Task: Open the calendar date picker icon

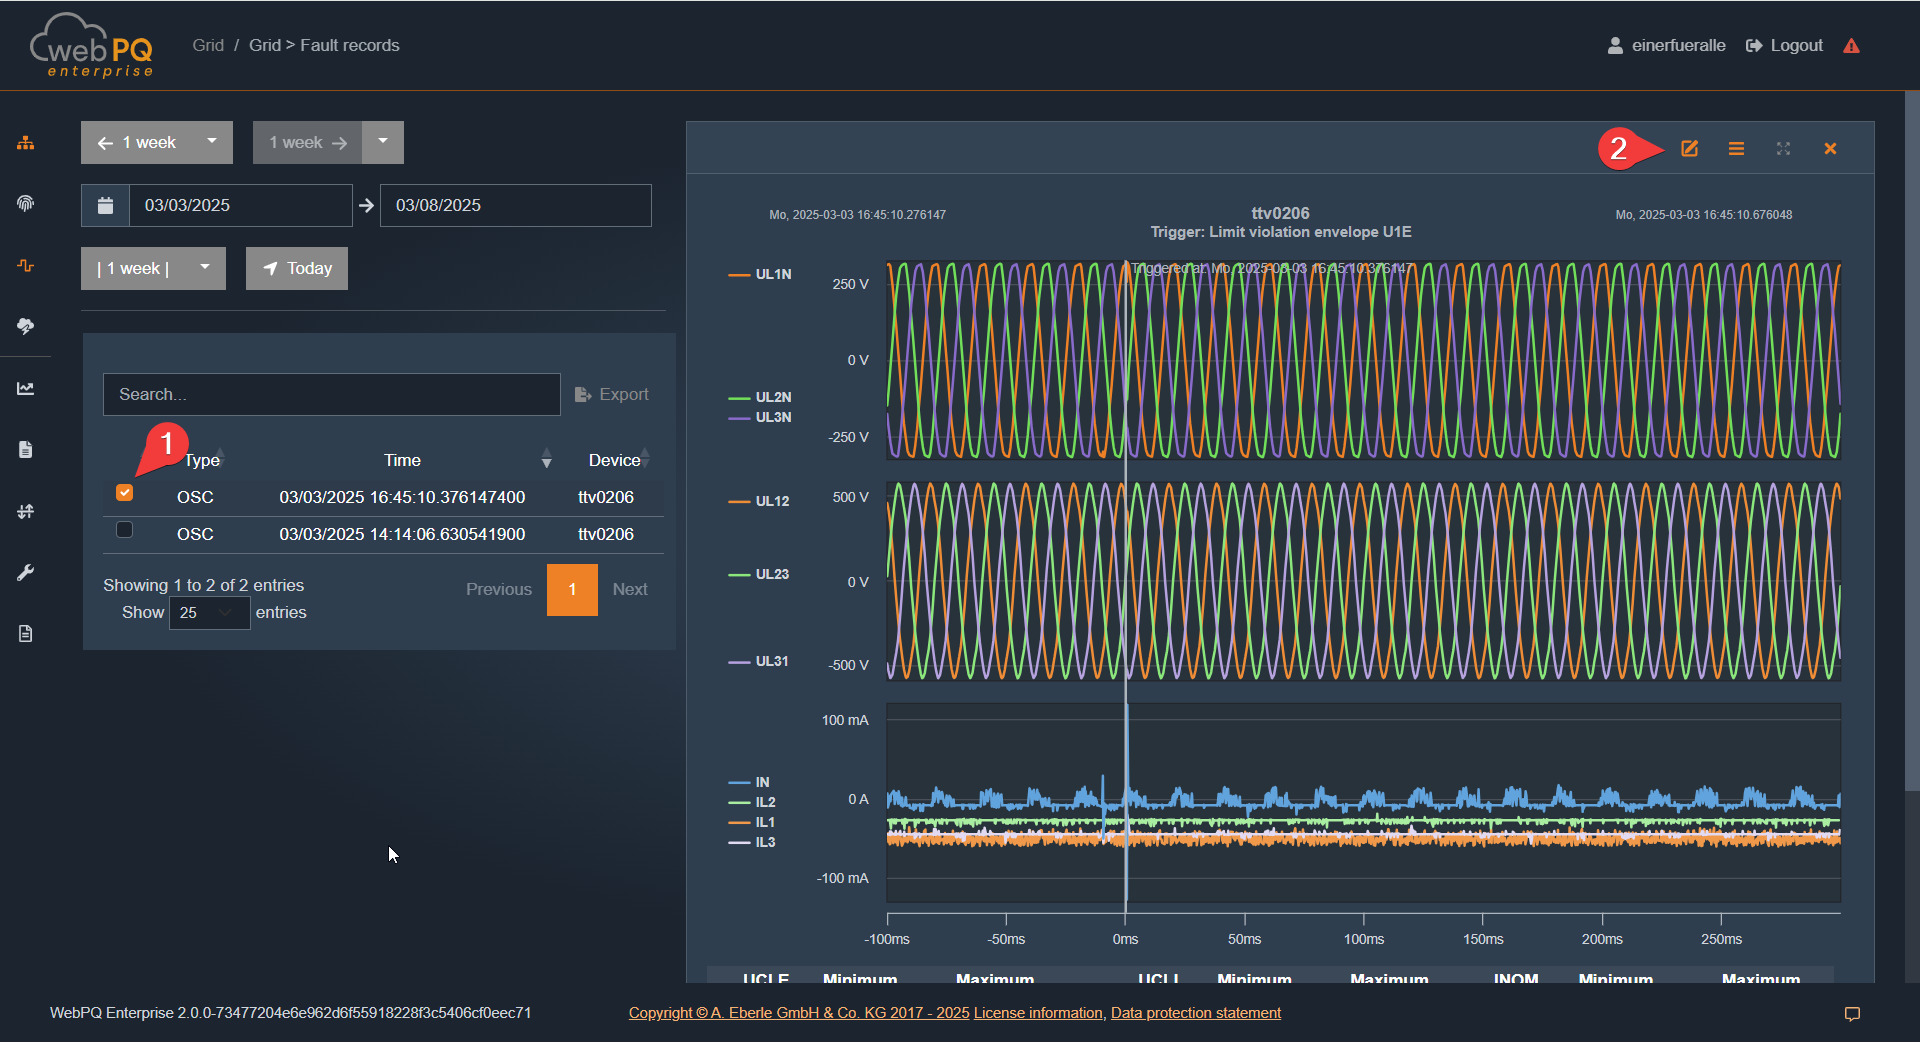Action: click(x=105, y=205)
